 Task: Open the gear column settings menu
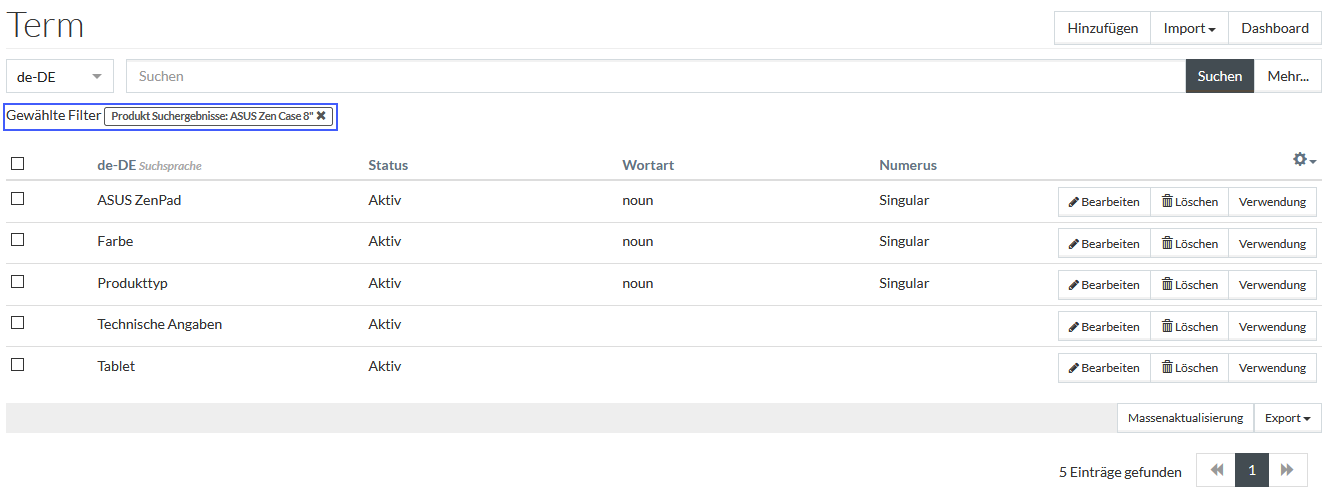[x=1304, y=160]
